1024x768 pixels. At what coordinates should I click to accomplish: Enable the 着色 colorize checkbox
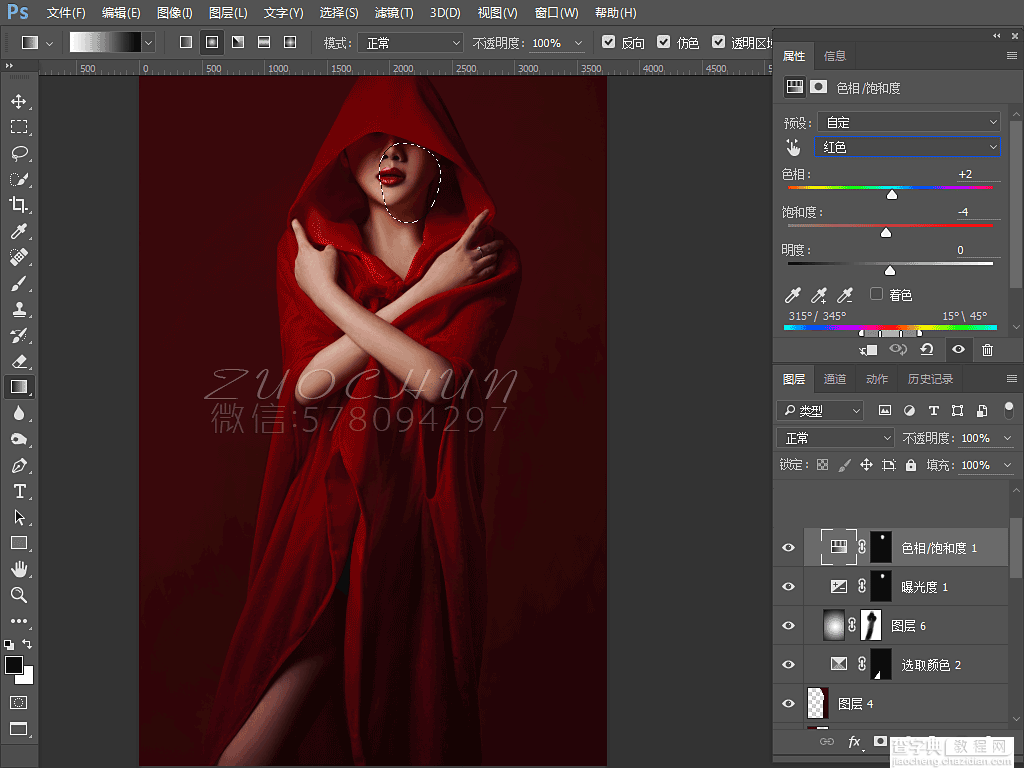876,294
